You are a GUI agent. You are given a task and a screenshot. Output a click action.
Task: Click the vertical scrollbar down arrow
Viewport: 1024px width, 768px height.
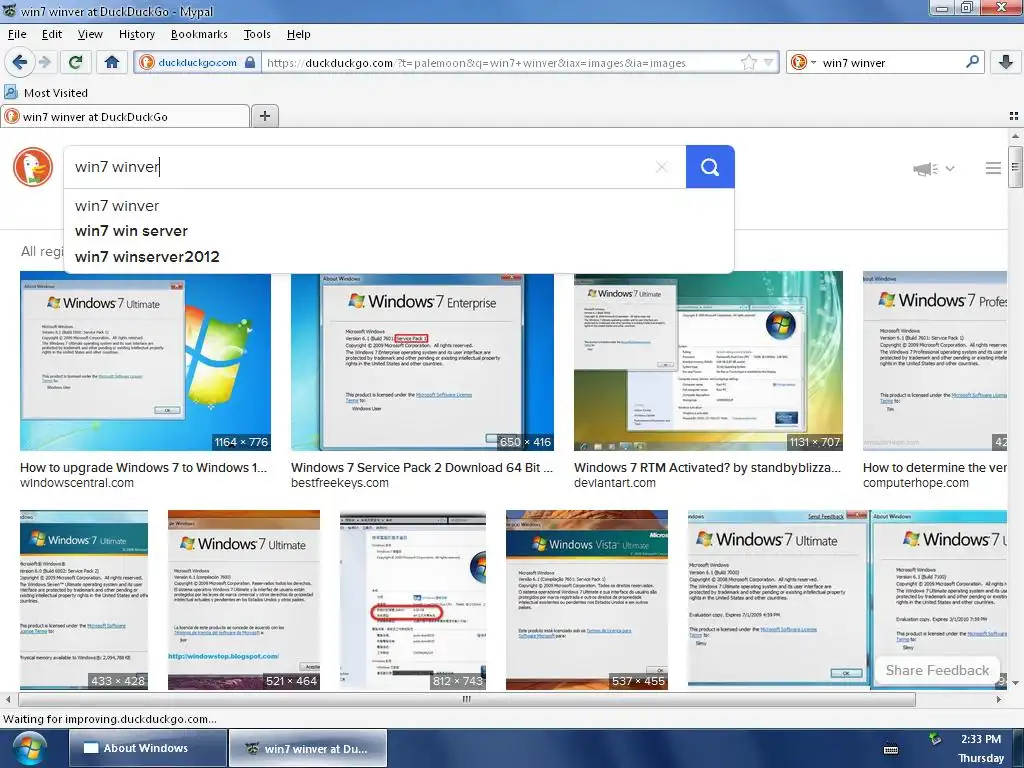tap(1015, 683)
